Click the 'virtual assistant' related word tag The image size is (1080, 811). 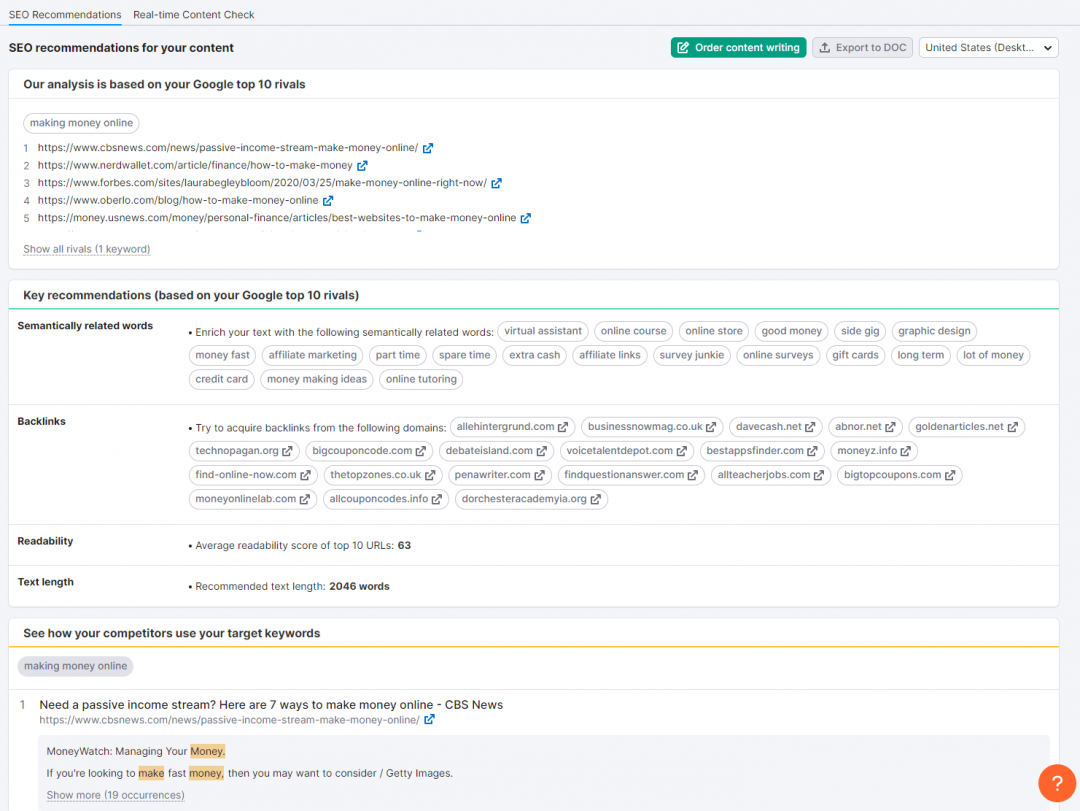[x=543, y=331]
